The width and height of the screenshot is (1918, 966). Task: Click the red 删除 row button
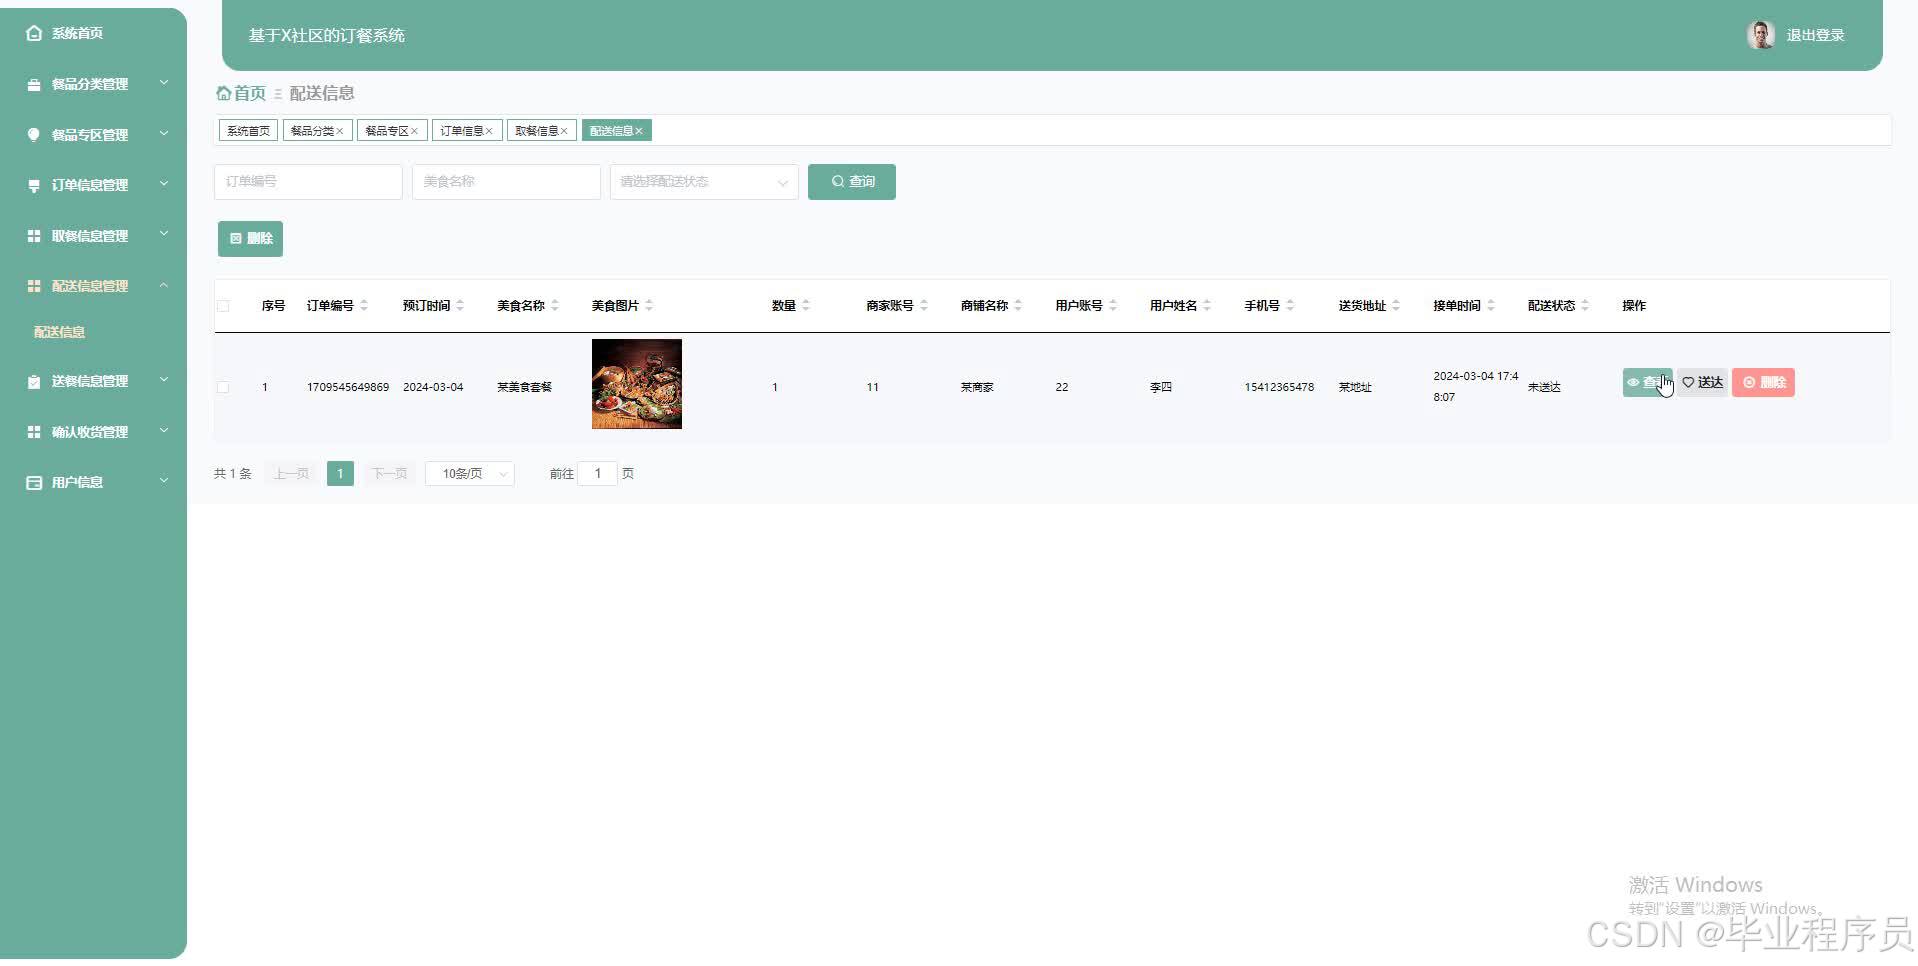click(x=1763, y=383)
